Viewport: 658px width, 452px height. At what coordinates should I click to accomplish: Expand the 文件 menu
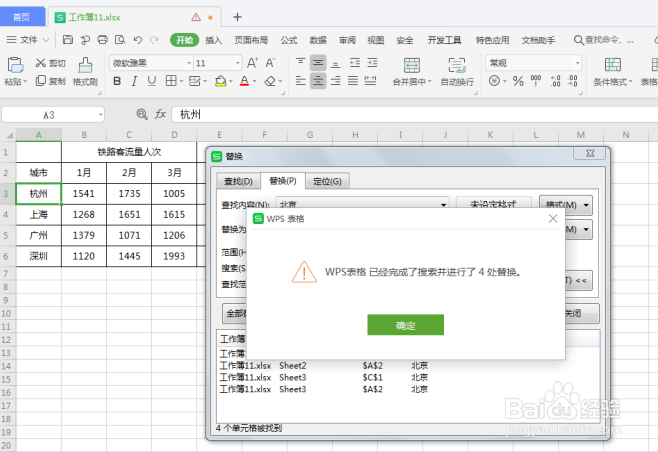point(29,40)
